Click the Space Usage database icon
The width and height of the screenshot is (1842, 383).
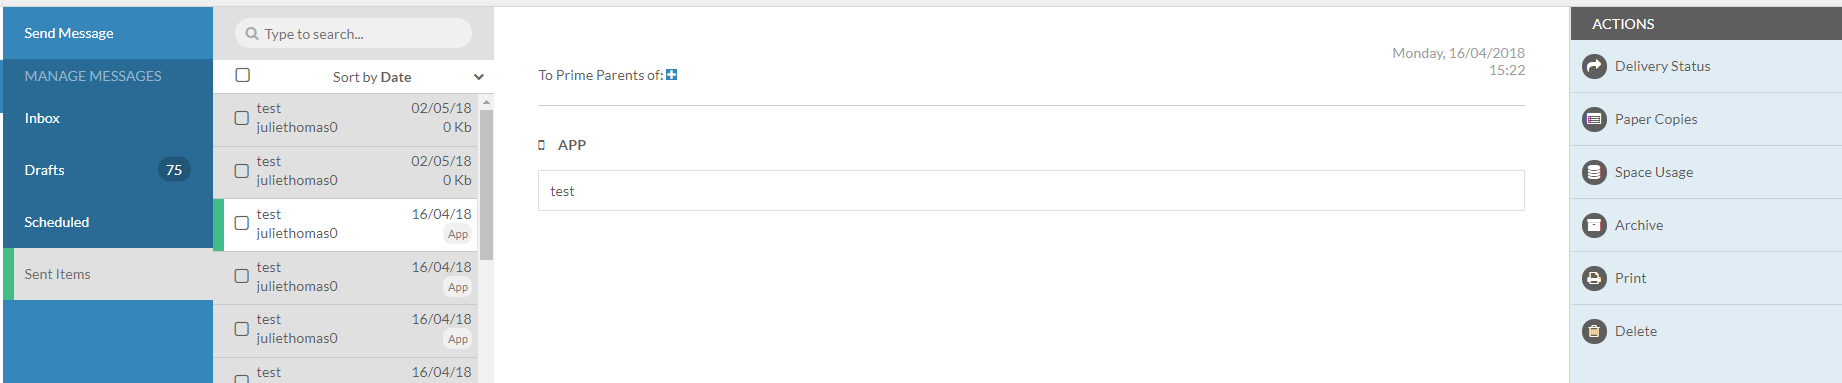[1594, 172]
